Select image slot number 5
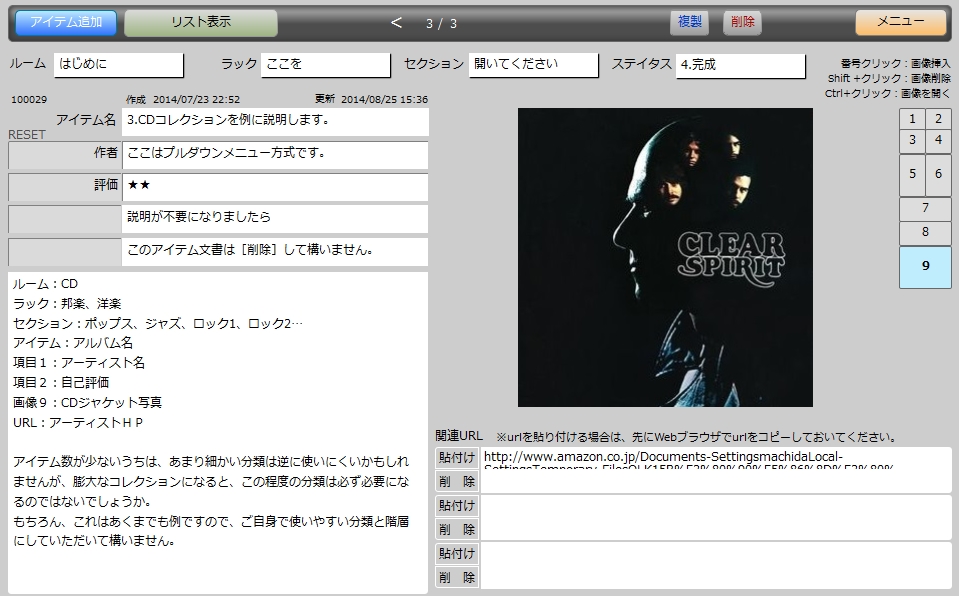The image size is (959, 596). (x=912, y=174)
